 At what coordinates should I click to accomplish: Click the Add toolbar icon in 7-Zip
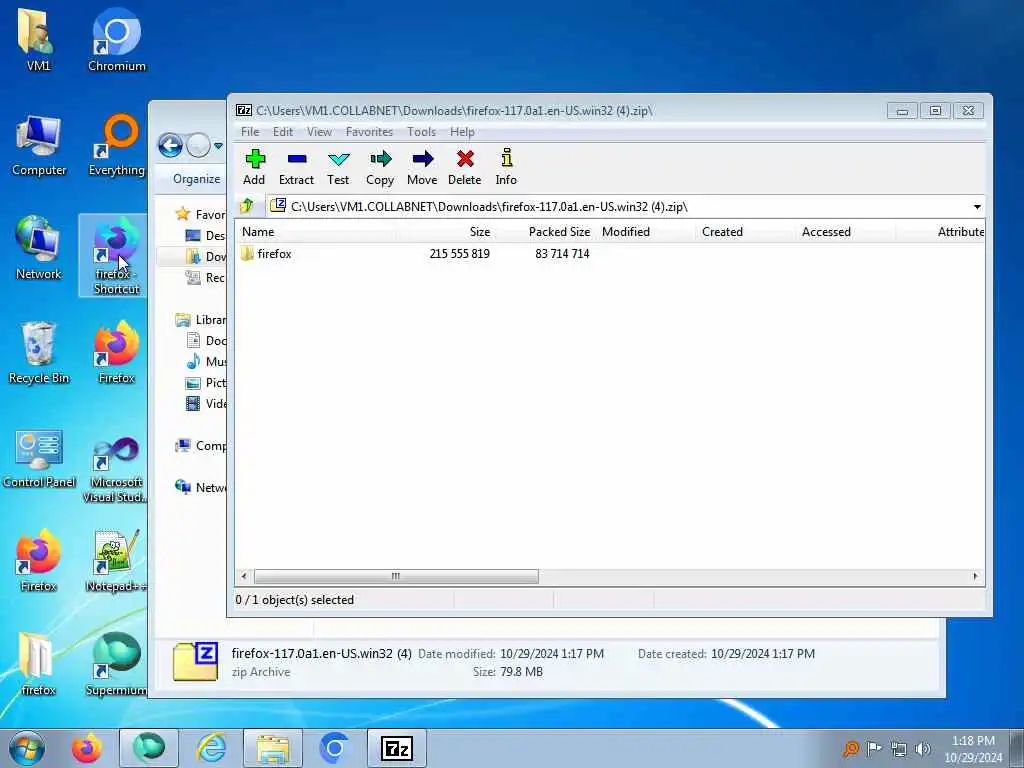coord(254,167)
